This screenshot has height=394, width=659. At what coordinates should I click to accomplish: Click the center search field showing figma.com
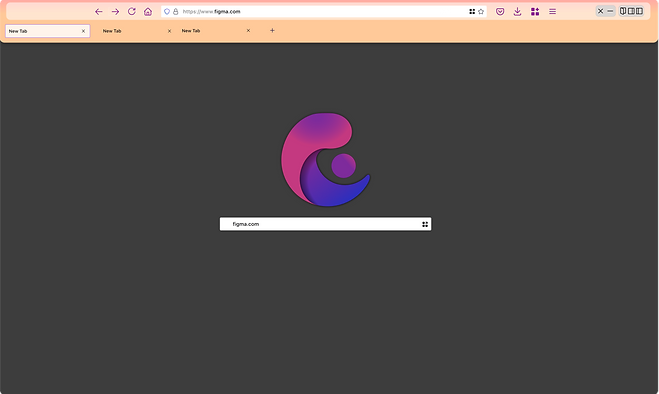point(325,224)
